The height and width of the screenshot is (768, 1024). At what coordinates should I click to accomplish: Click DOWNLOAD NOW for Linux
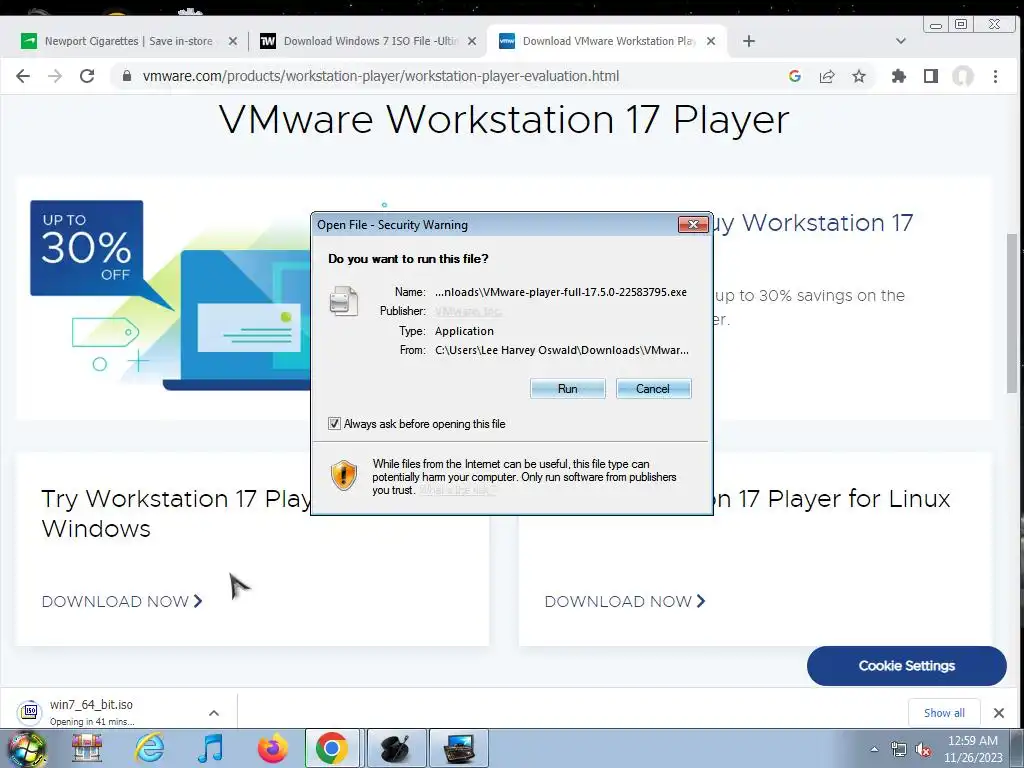click(625, 601)
